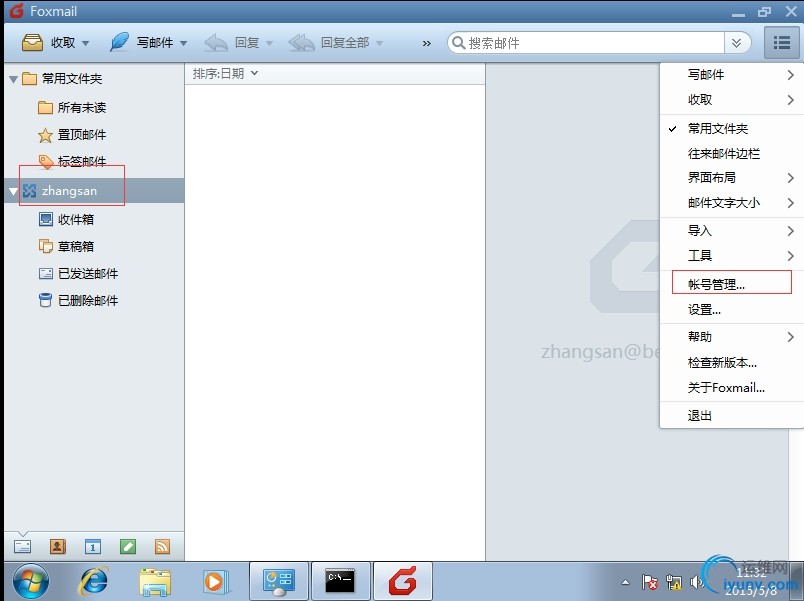Viewport: 804px width, 601px height.
Task: Click the reply all (回复全部) icon
Action: (x=301, y=43)
